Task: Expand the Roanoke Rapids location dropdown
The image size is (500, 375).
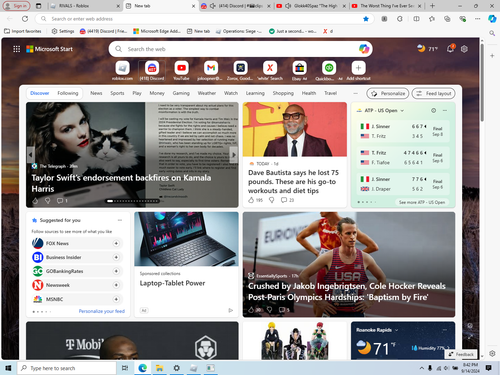Action: click(396, 330)
